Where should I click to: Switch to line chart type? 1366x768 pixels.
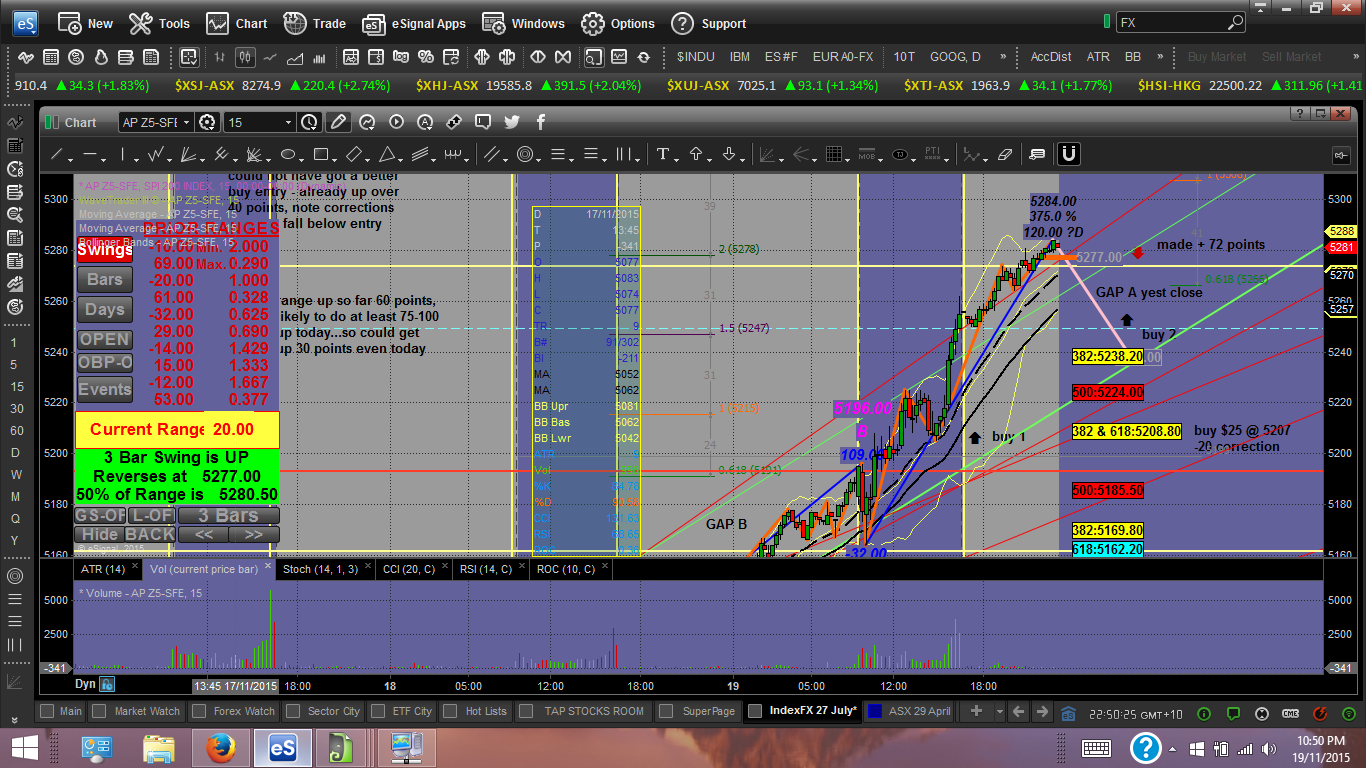270,57
